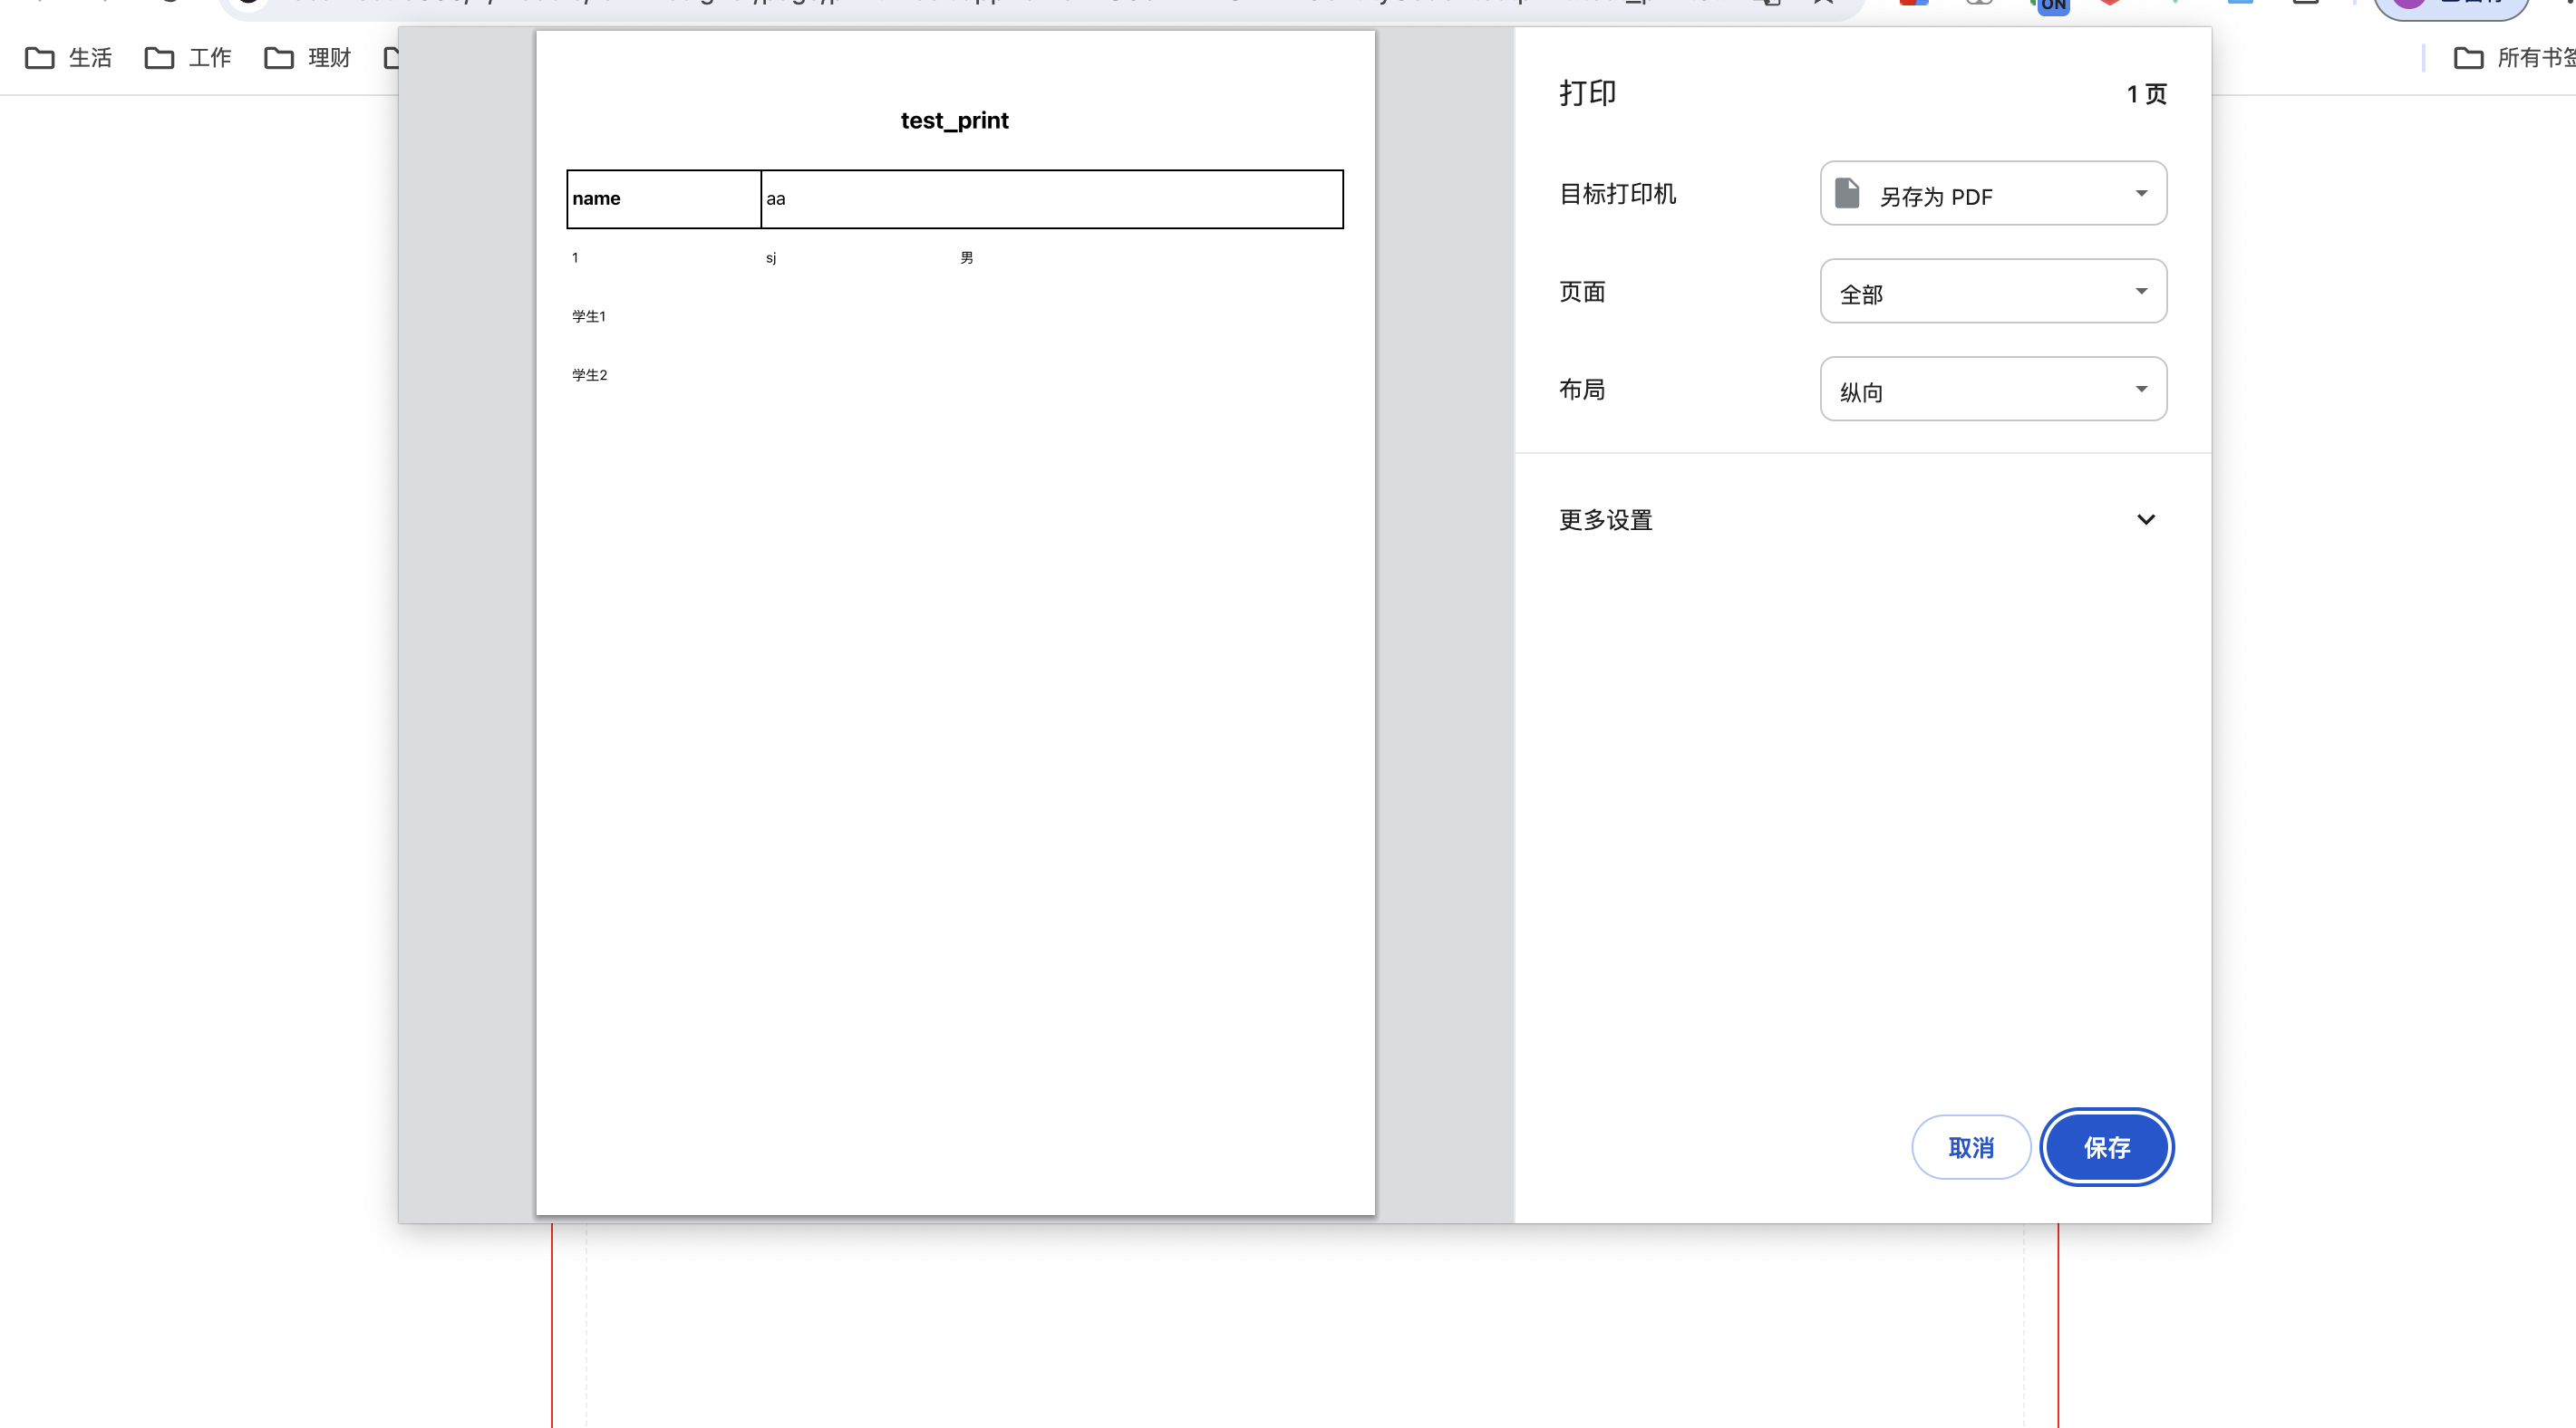The width and height of the screenshot is (2576, 1428).
Task: Open the 目标打印机 destination dropdown
Action: [x=1993, y=194]
